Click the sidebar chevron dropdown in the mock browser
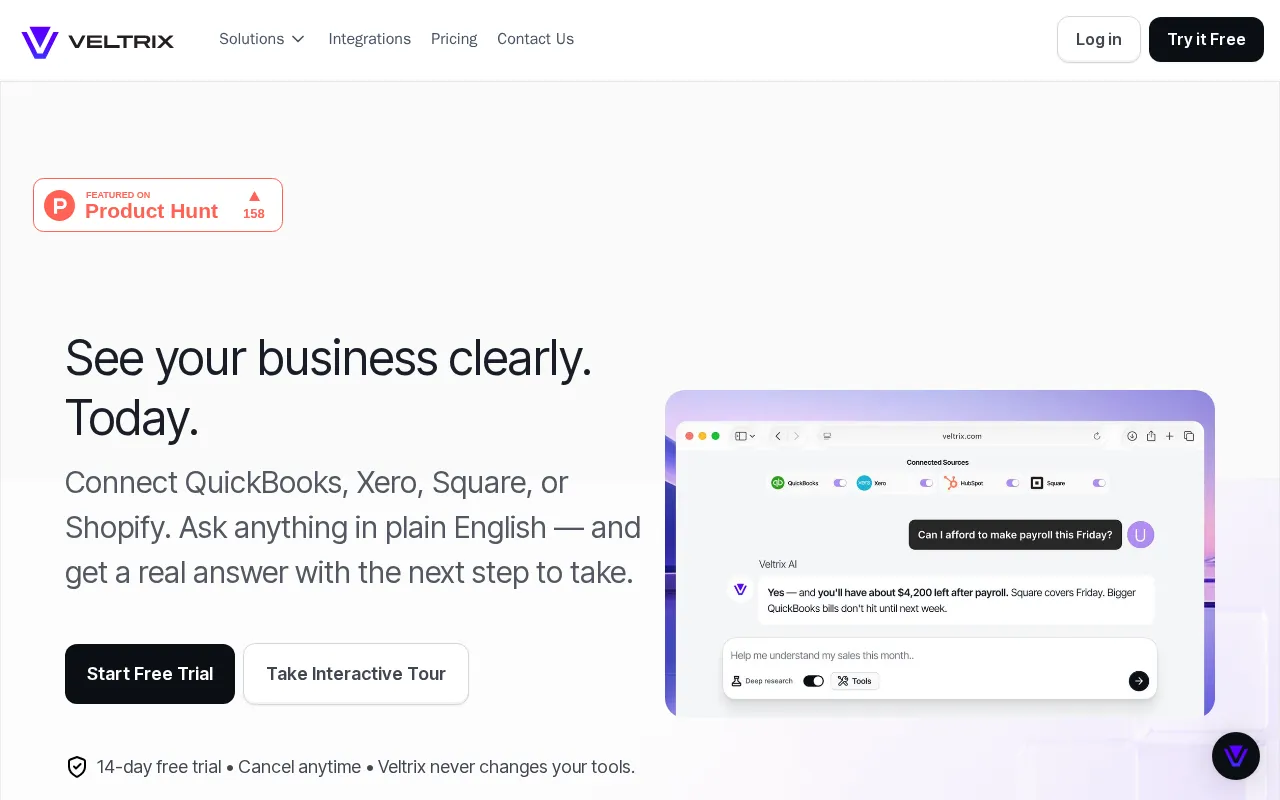 click(x=752, y=436)
